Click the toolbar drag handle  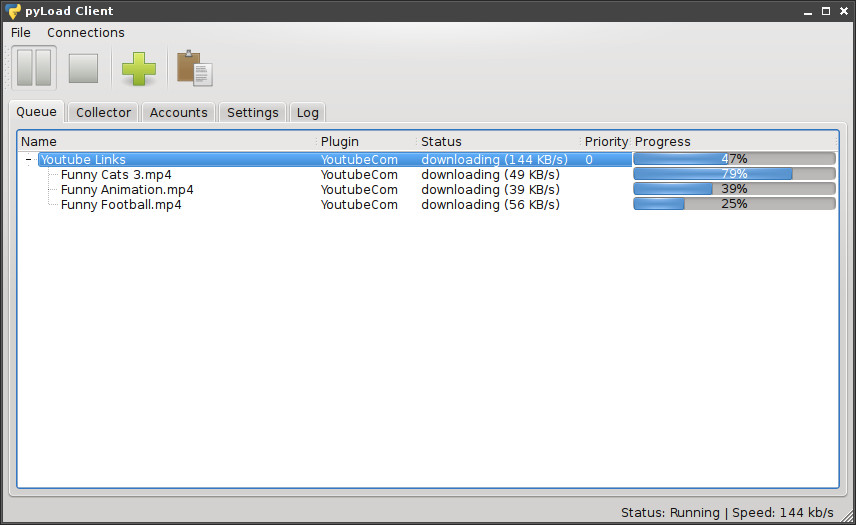[7, 68]
